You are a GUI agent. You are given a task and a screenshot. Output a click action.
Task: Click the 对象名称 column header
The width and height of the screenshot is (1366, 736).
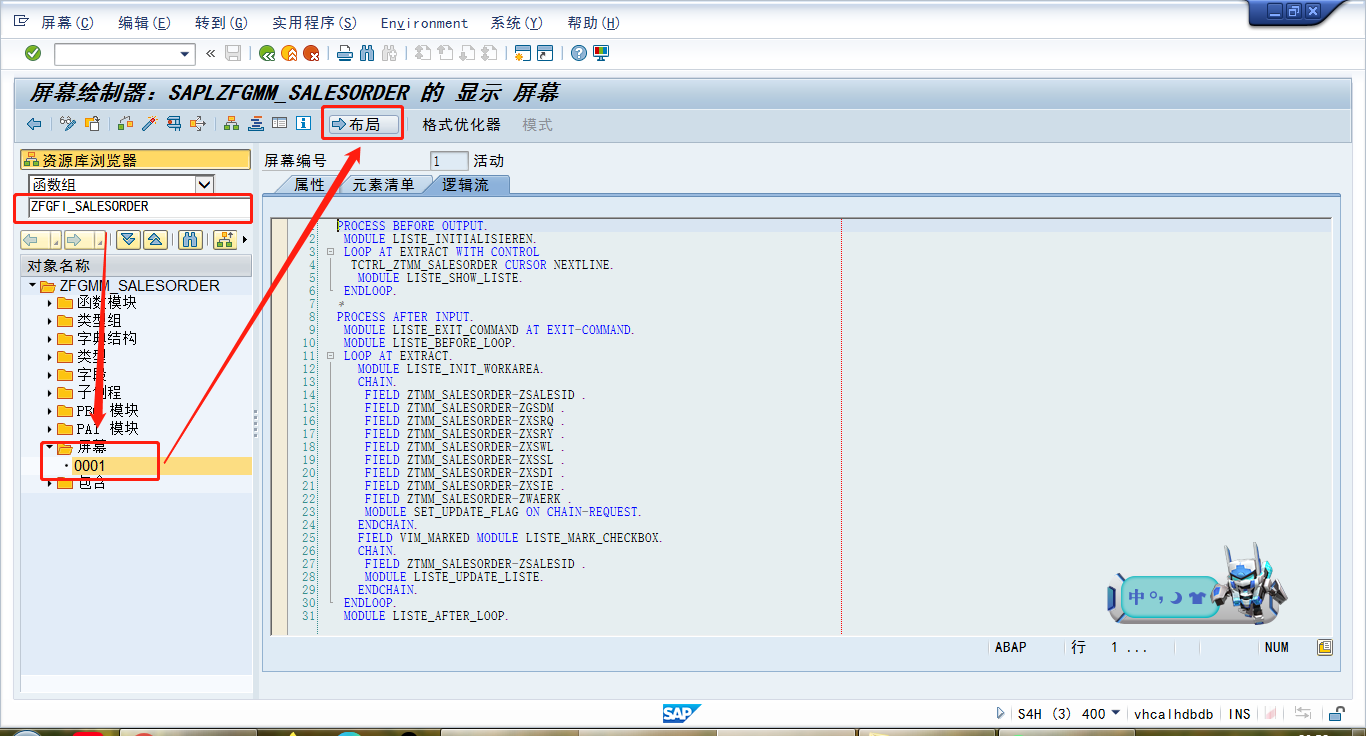(136, 266)
